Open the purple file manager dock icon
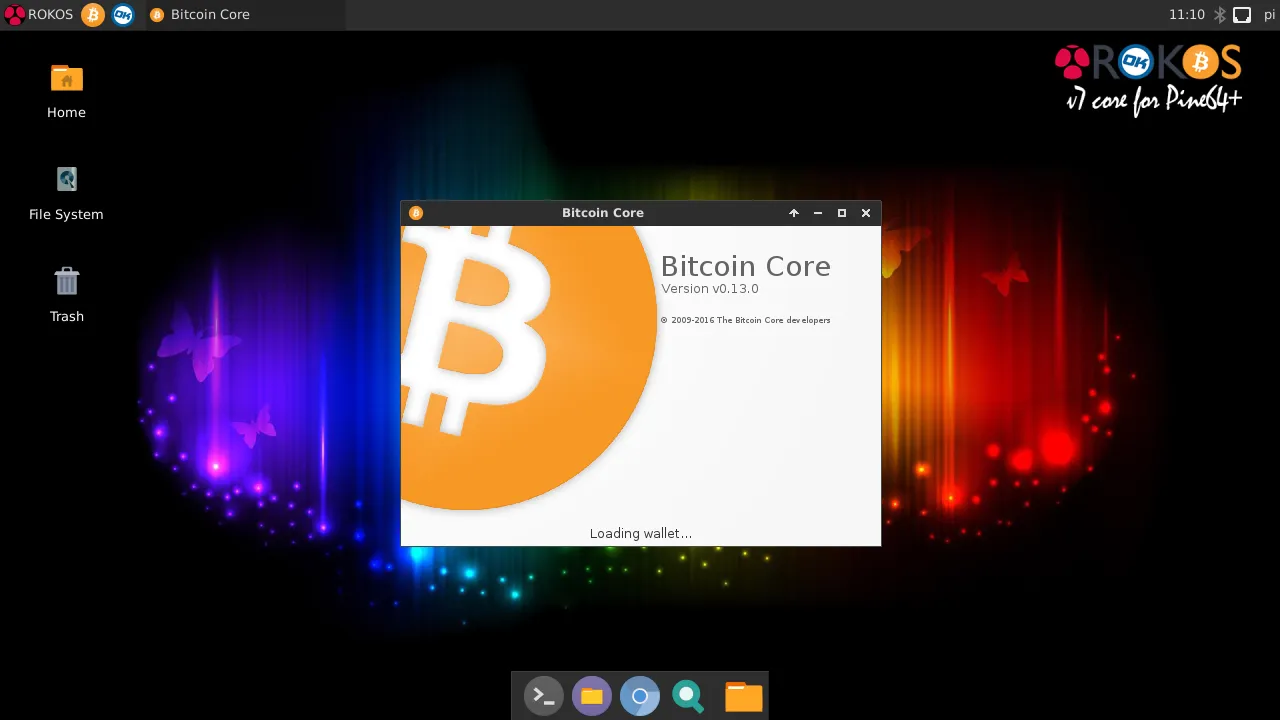Screen dimensions: 1280x720 tap(592, 696)
